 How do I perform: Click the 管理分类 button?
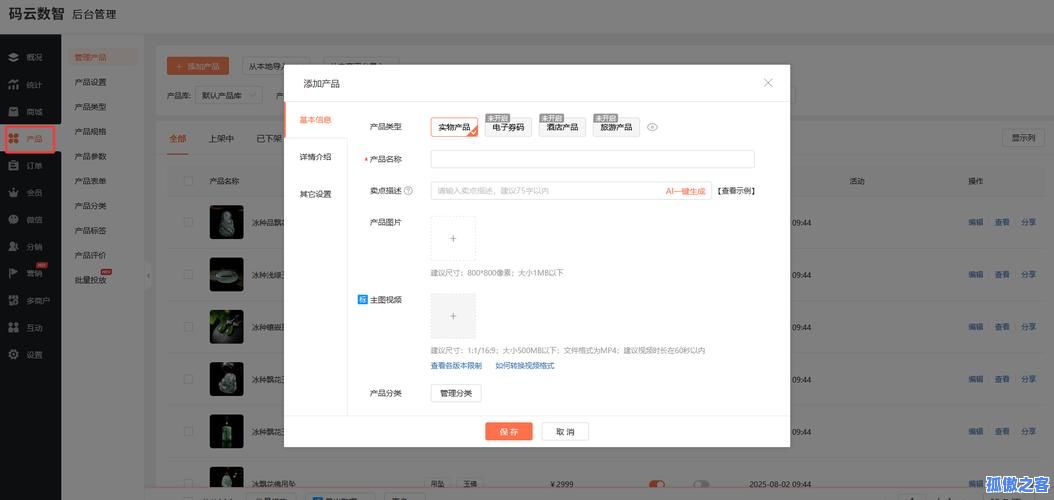[456, 393]
